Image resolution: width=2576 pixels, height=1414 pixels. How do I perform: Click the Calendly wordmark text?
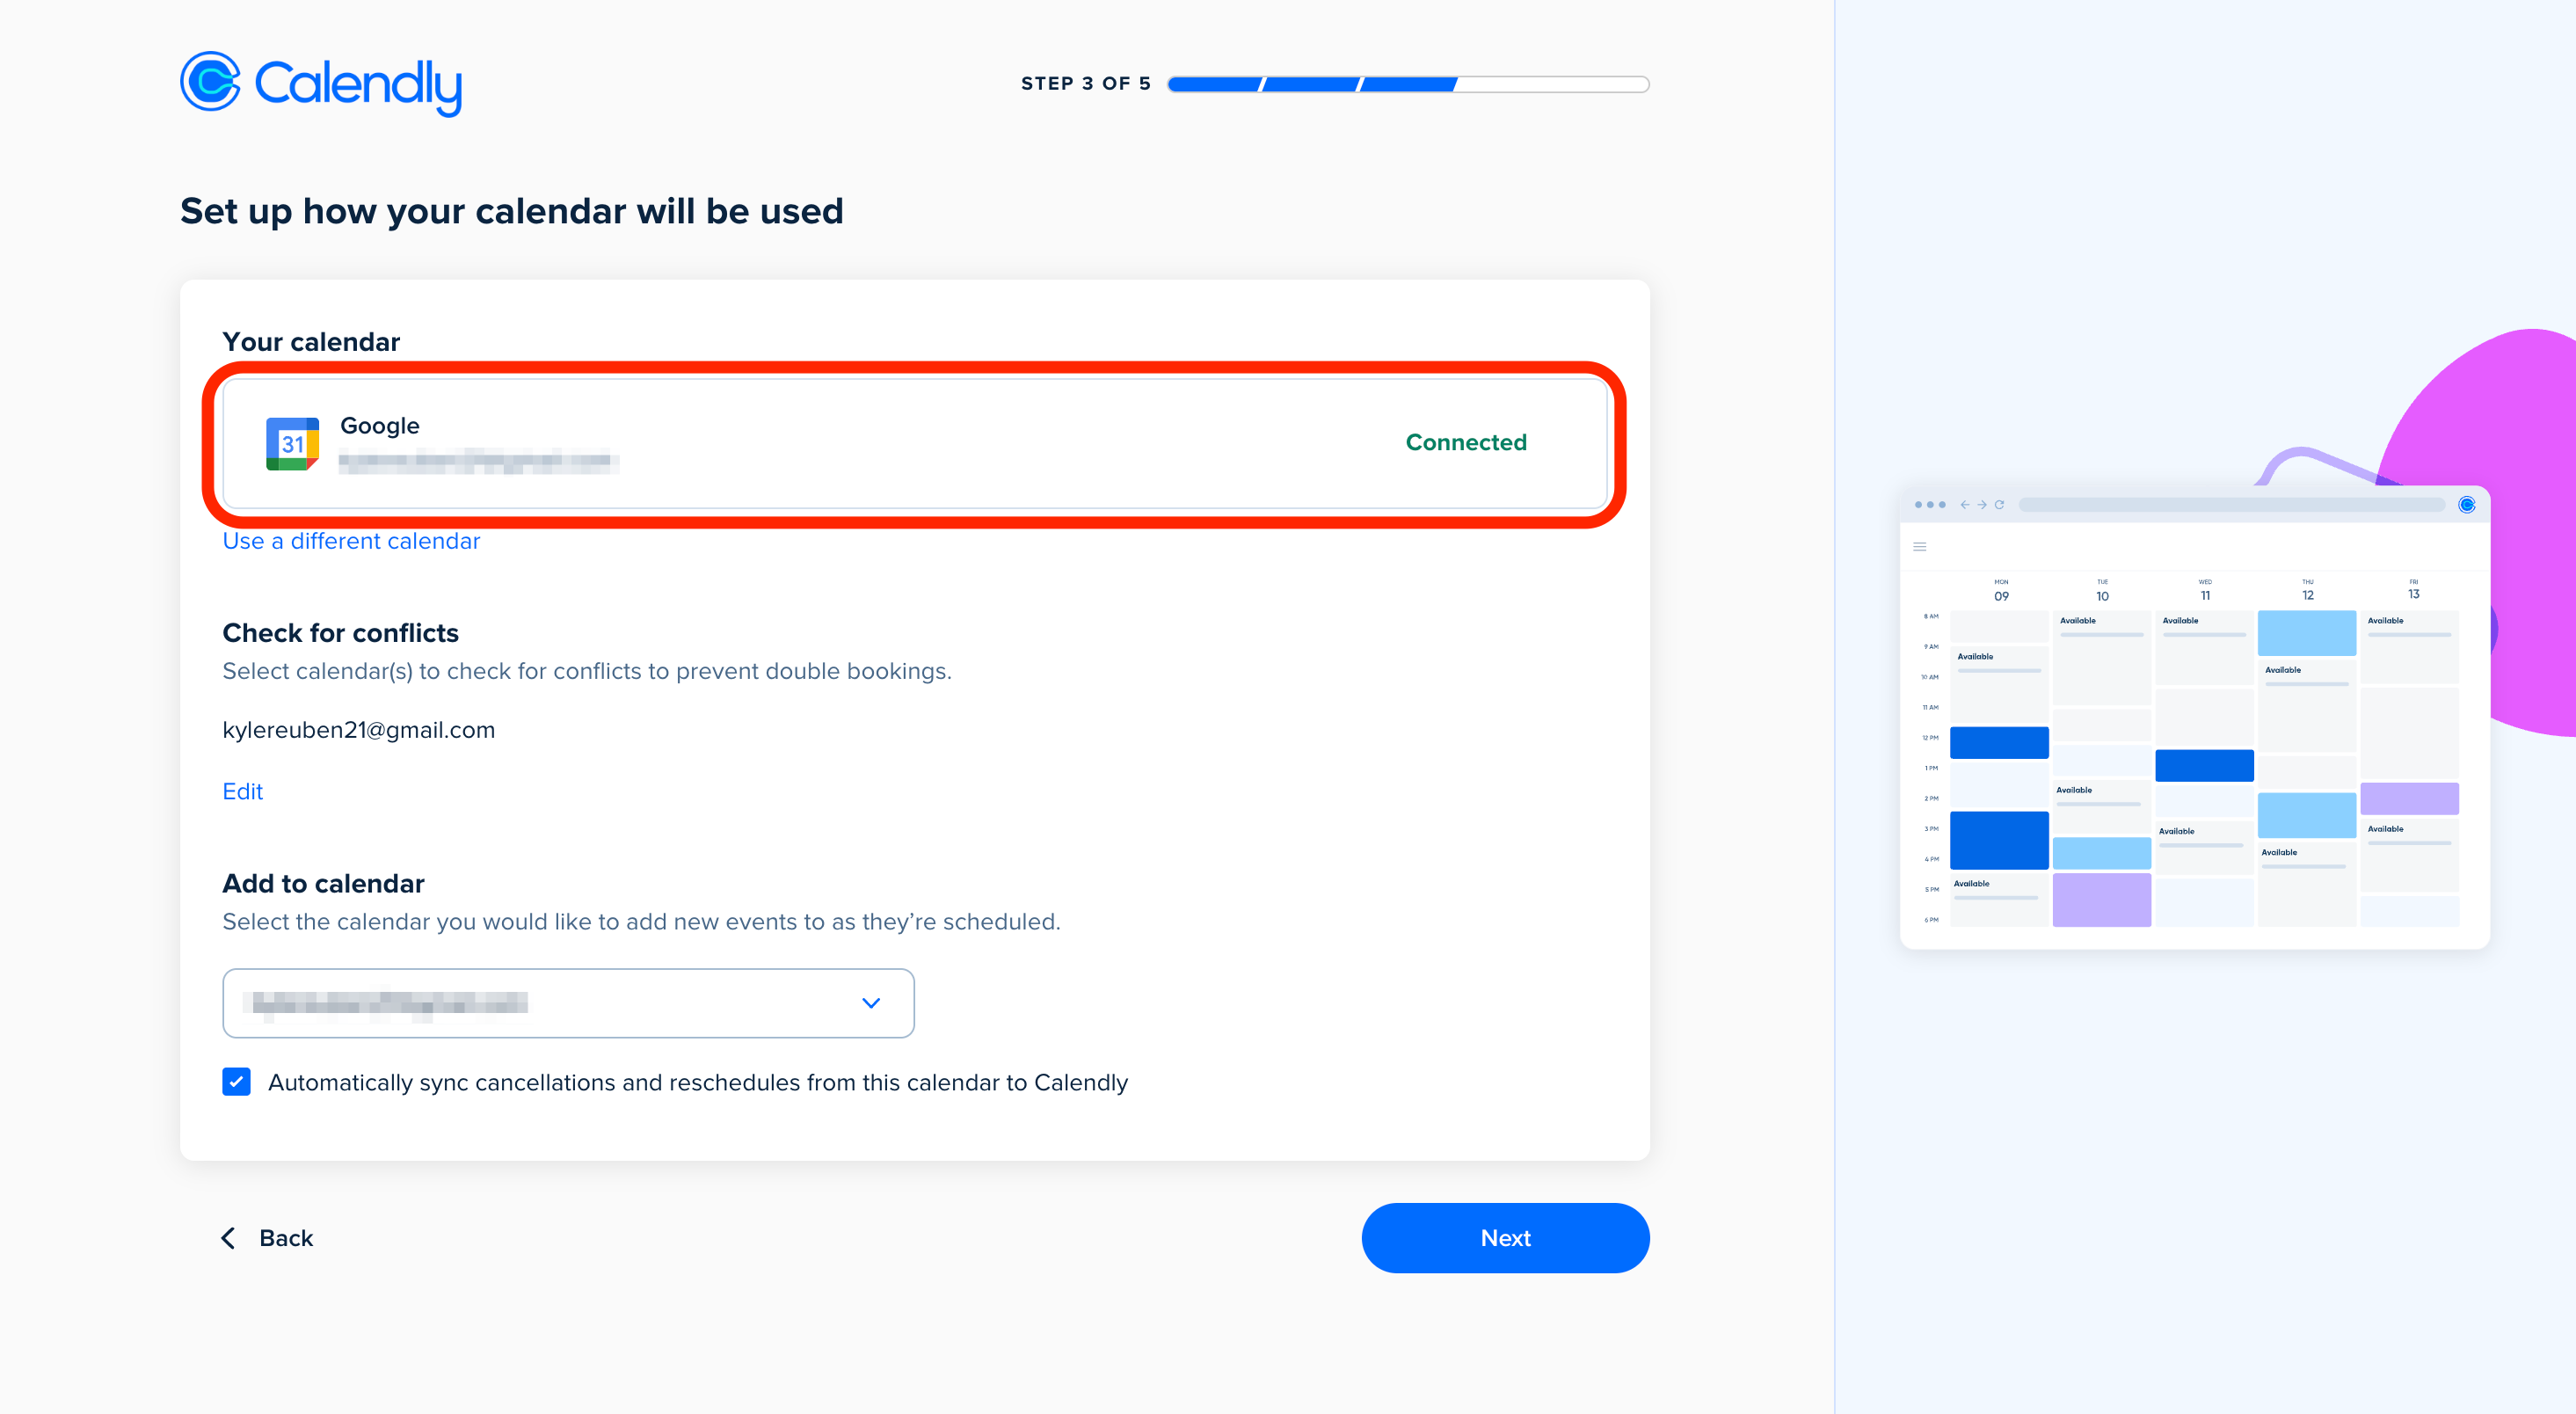click(x=358, y=84)
